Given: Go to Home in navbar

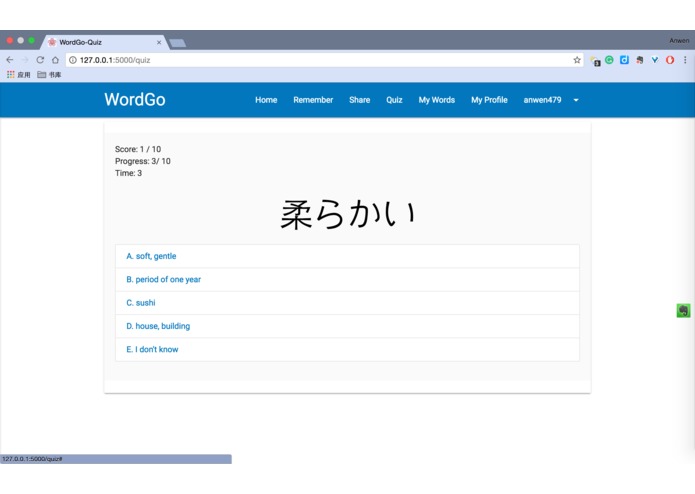Looking at the screenshot, I should pyautogui.click(x=266, y=100).
